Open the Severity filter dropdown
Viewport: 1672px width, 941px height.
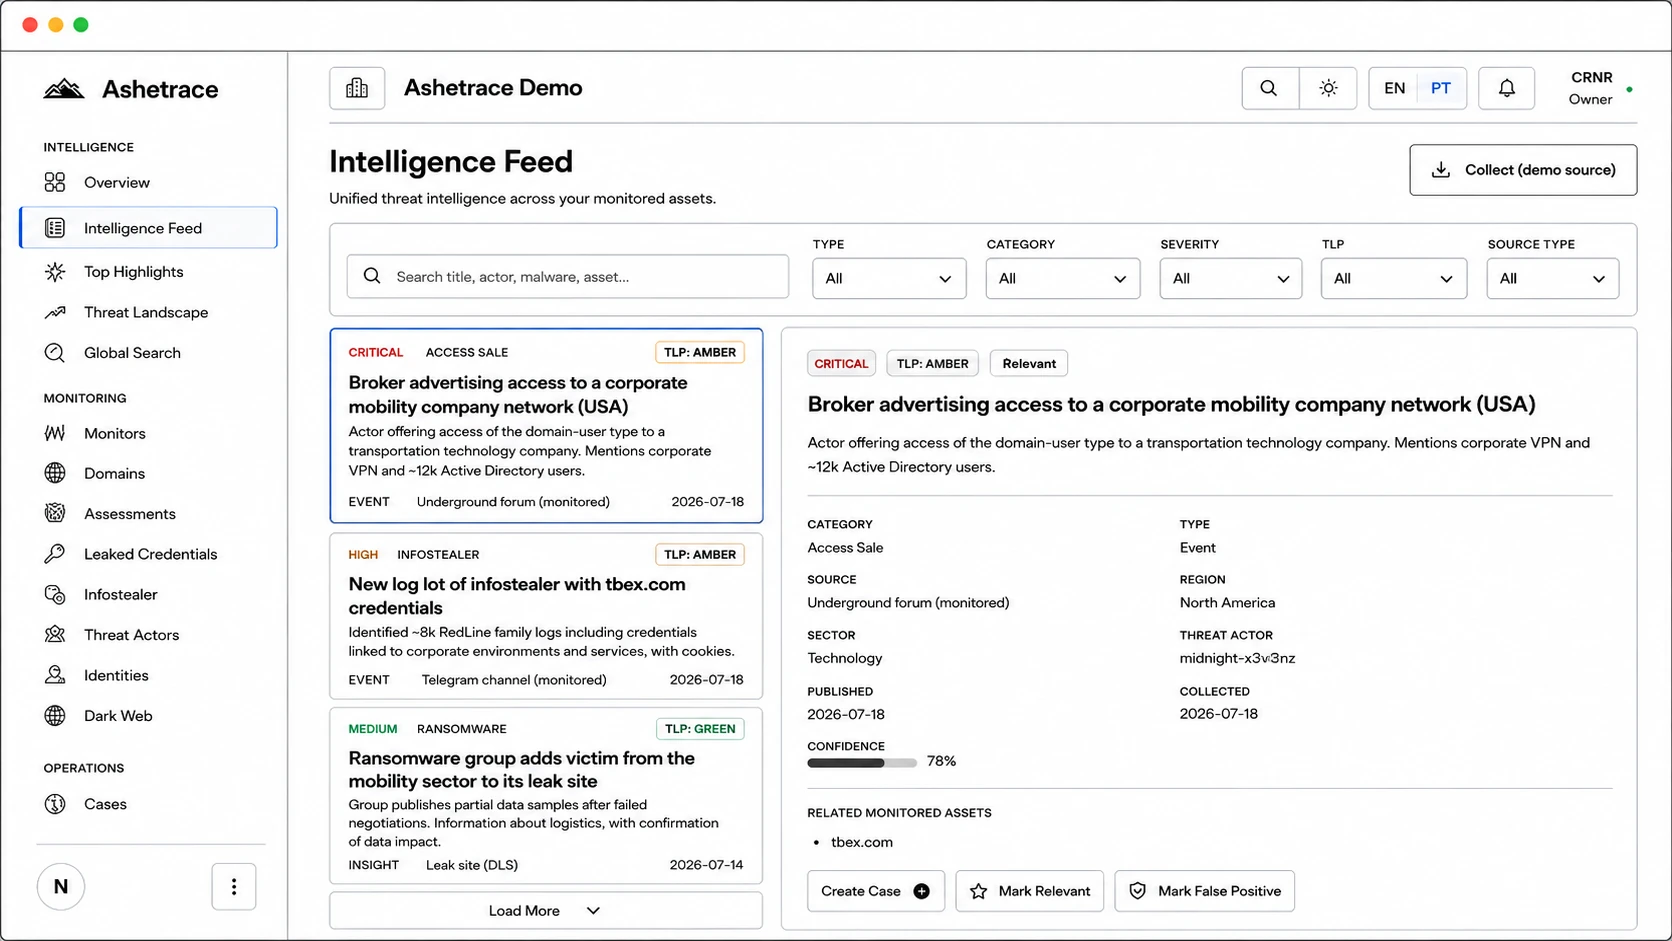pyautogui.click(x=1231, y=279)
